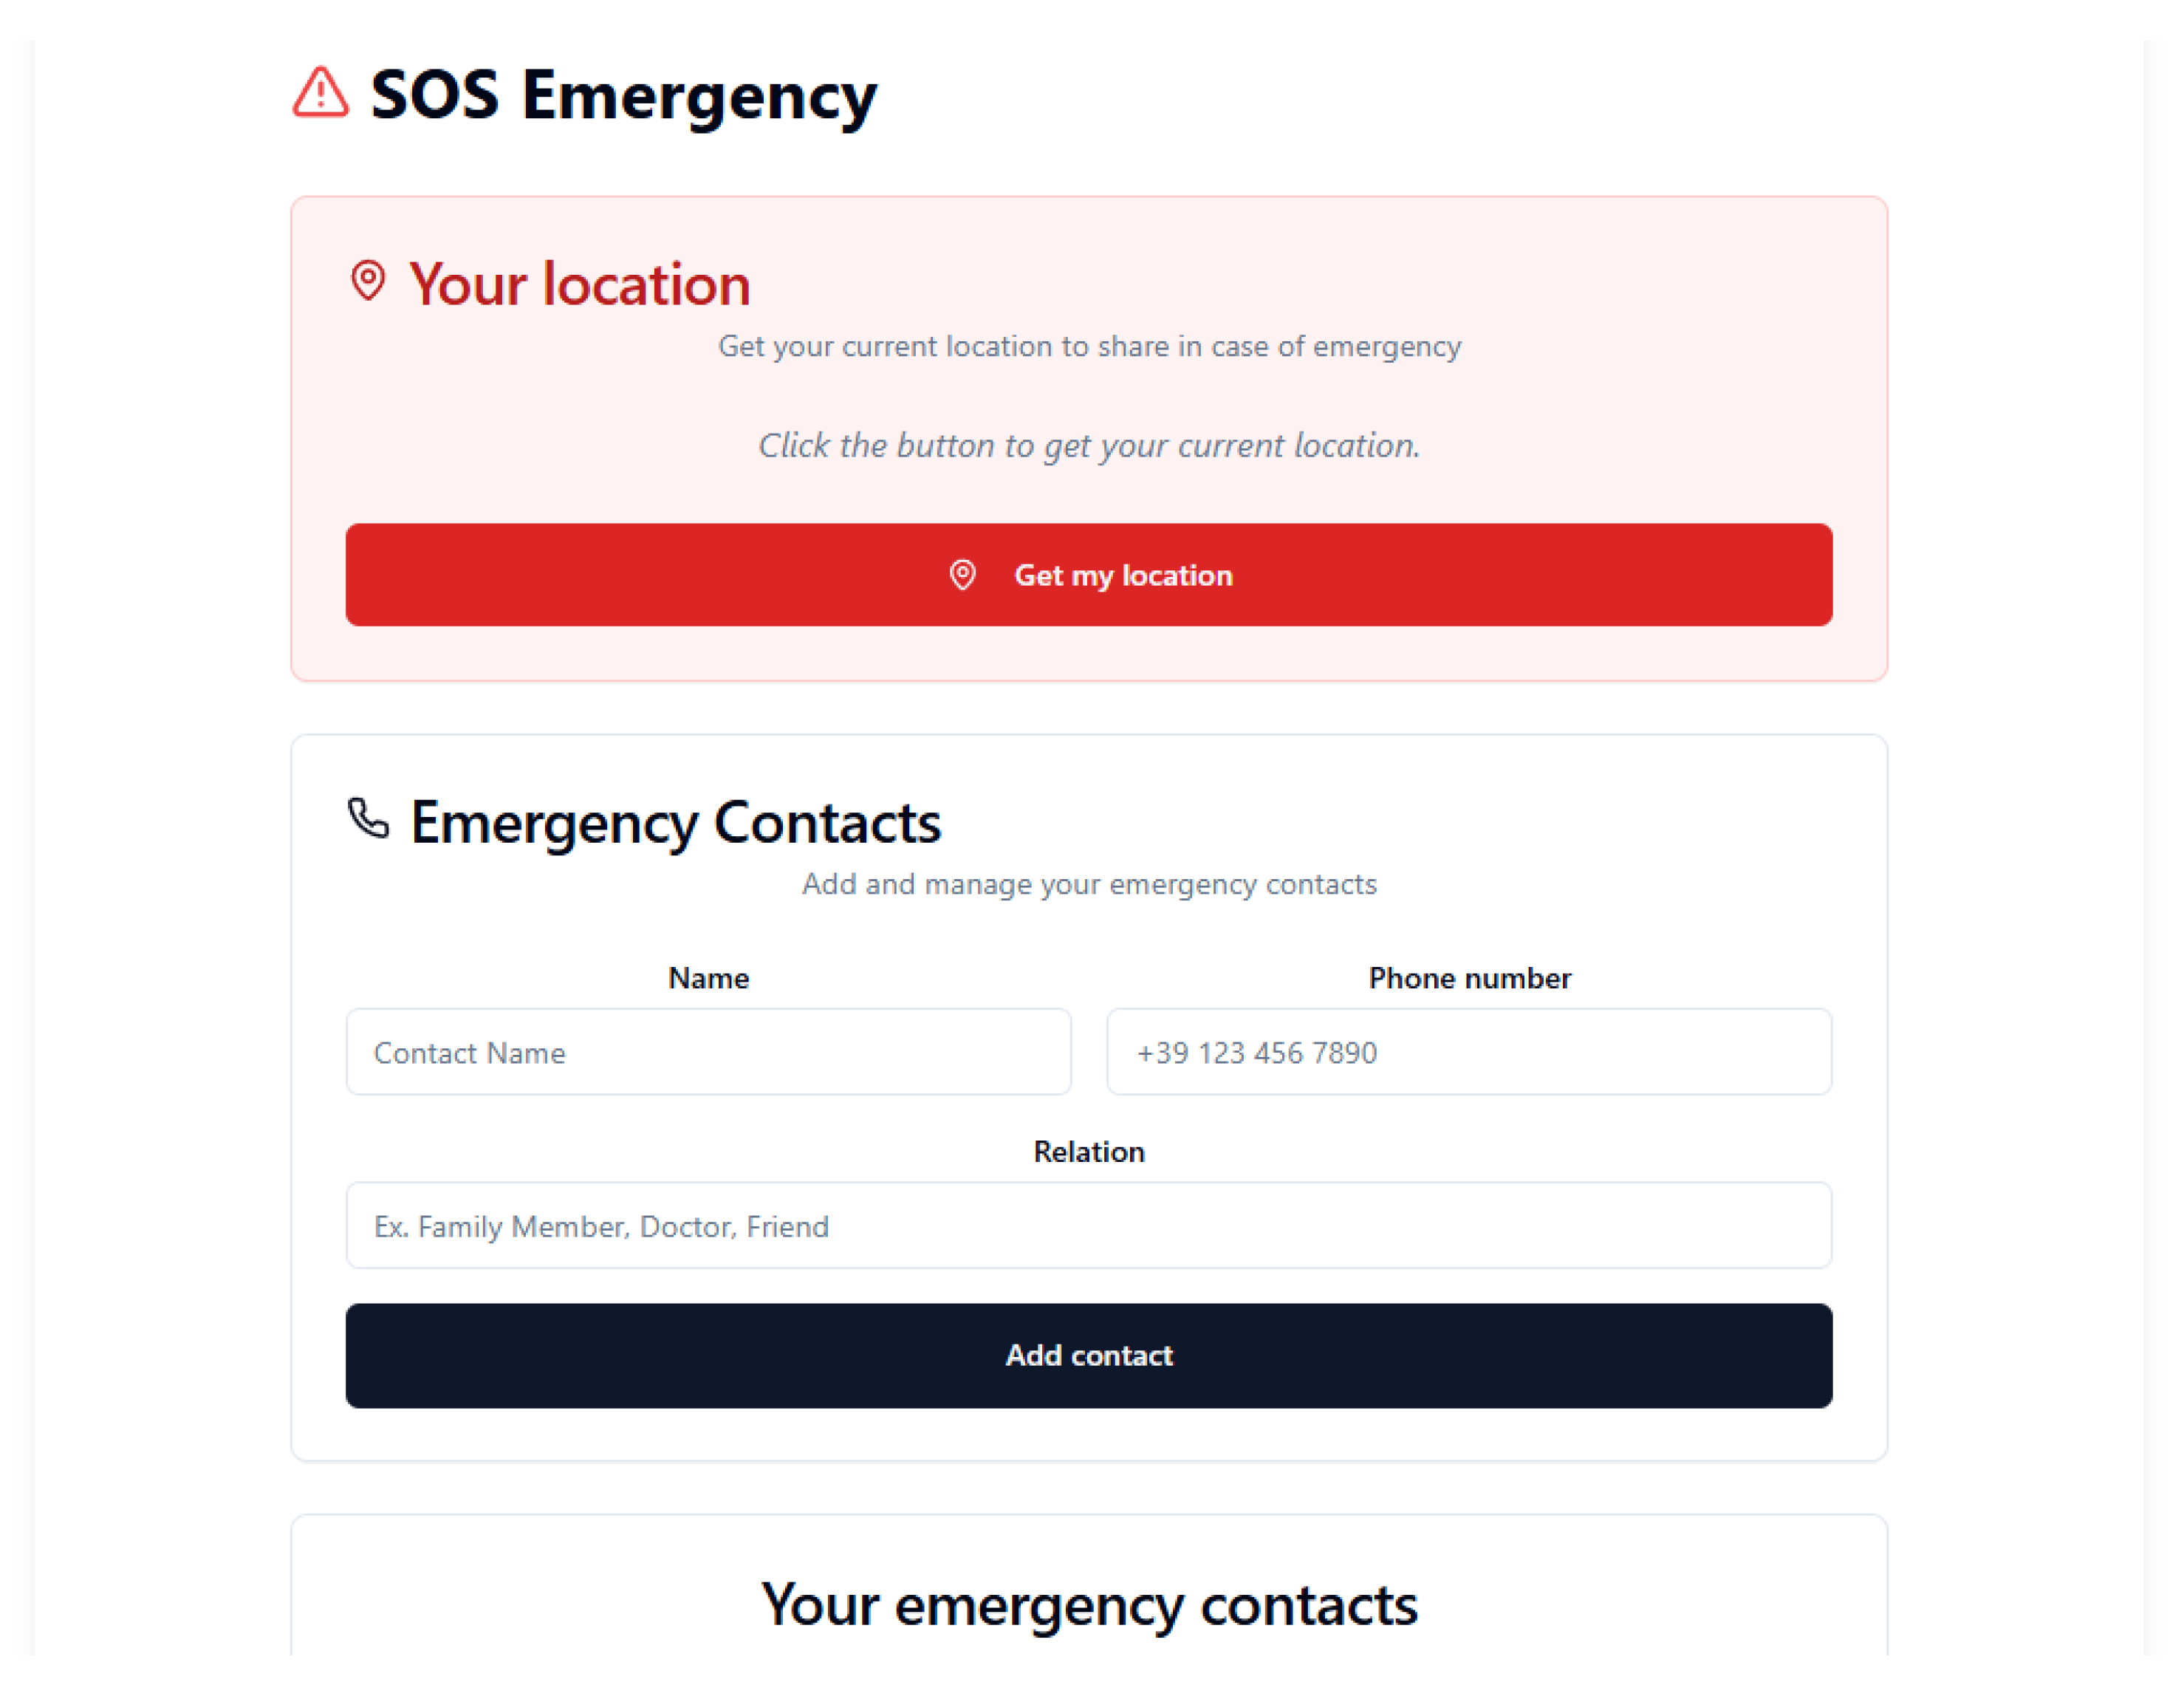The image size is (2184, 1682).
Task: Click the location sharing description text
Action: coord(1089,347)
